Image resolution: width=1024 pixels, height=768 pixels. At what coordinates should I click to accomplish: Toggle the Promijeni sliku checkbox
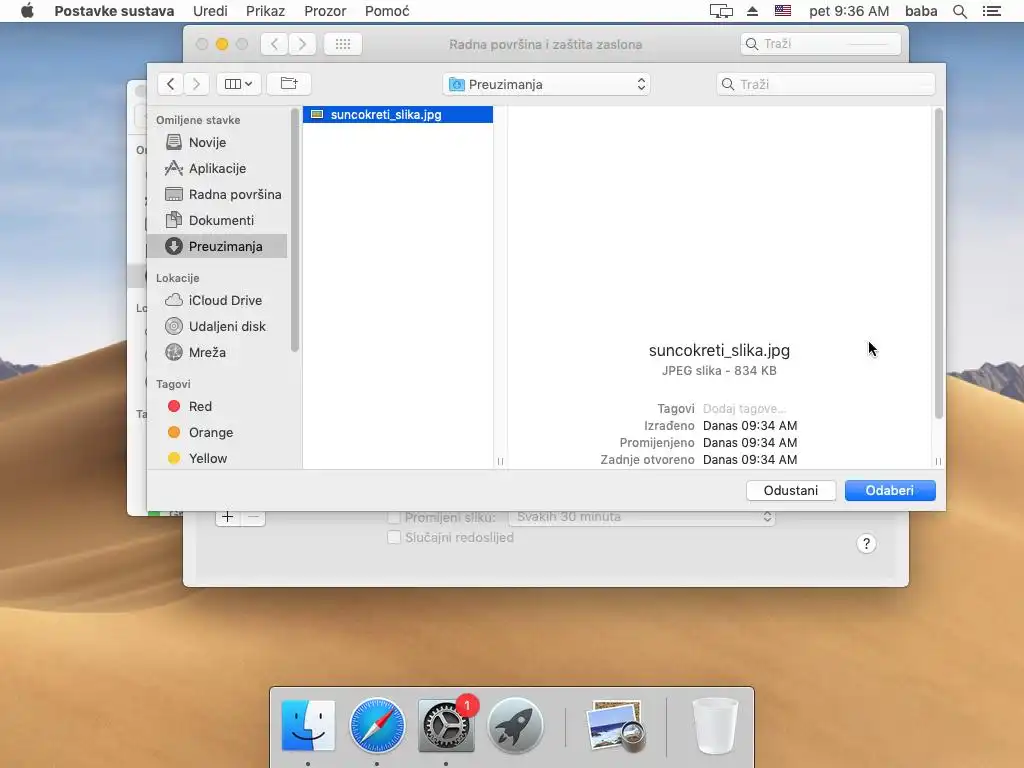394,517
